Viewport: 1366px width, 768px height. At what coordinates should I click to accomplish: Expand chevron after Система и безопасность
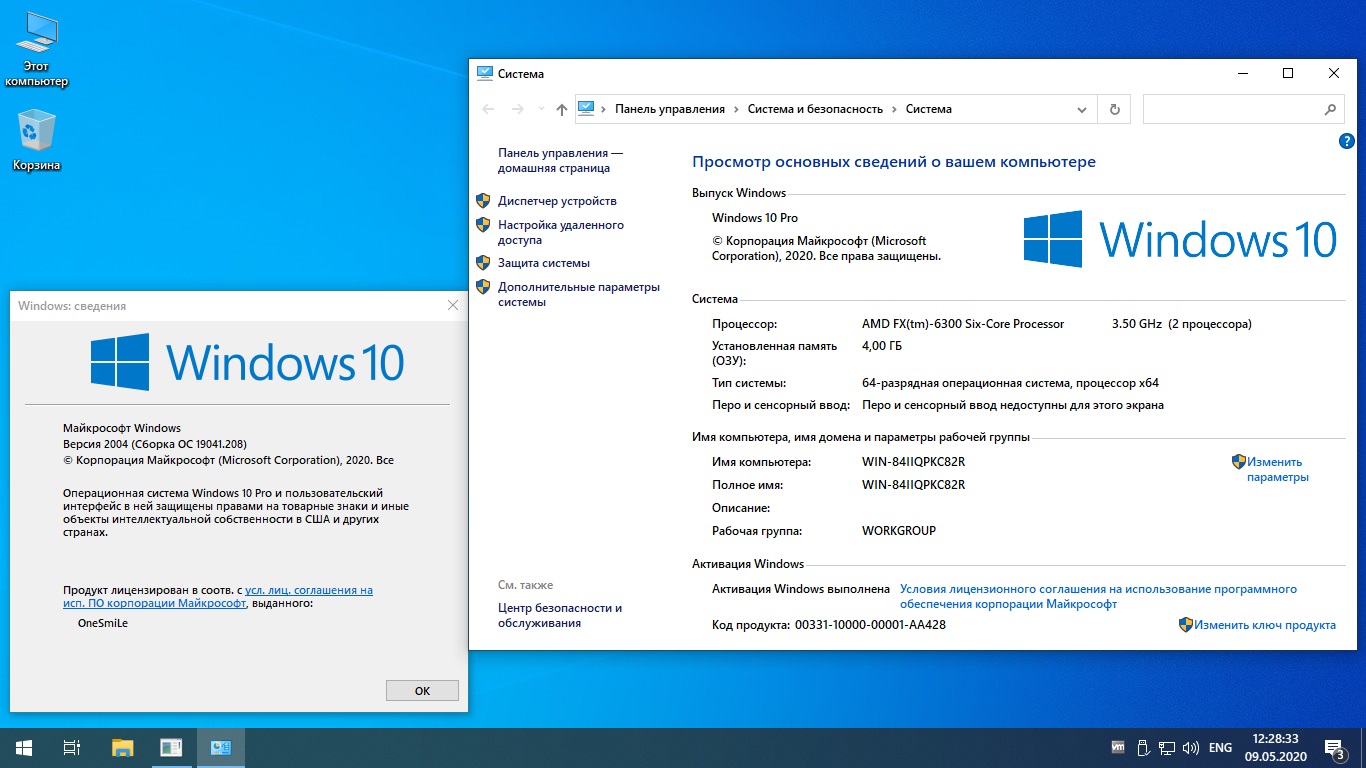click(x=895, y=109)
